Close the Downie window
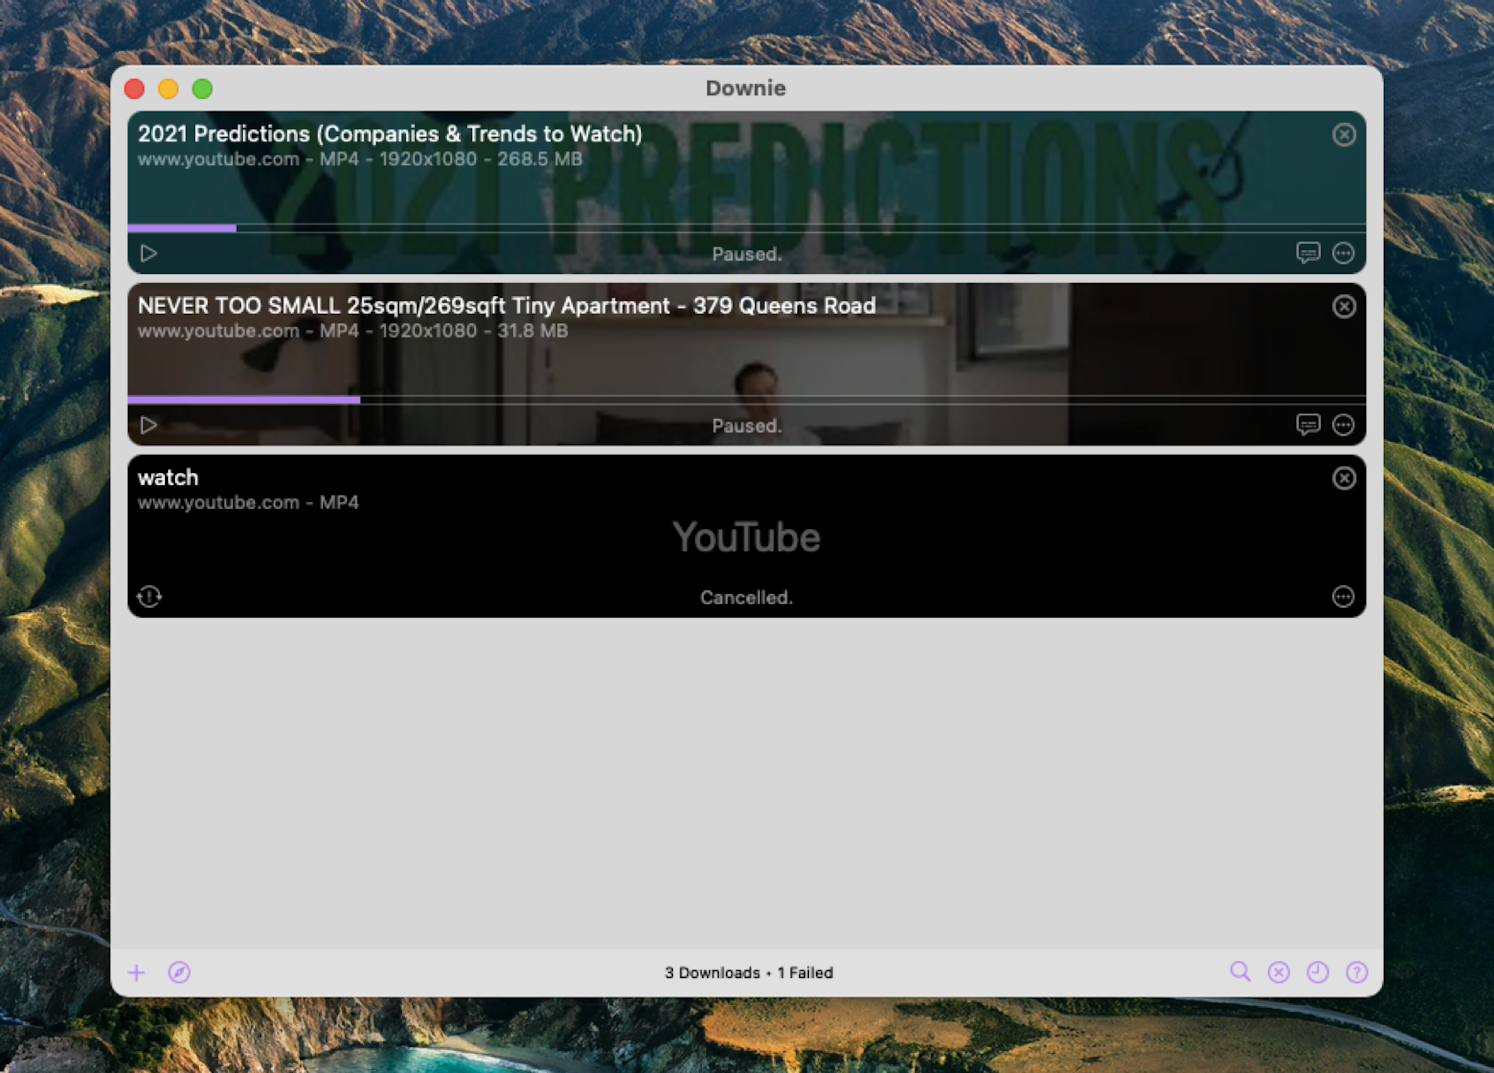 coord(134,89)
